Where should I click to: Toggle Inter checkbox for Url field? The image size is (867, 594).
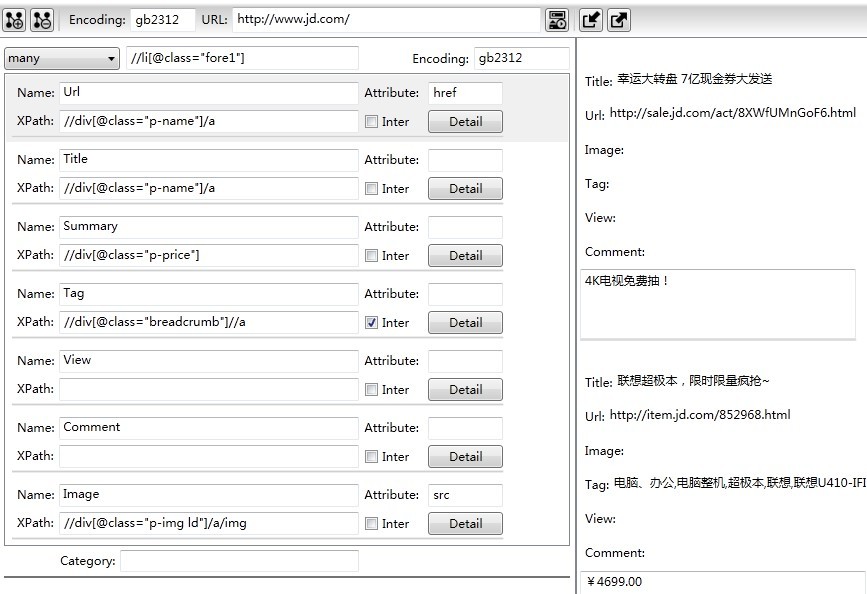[x=372, y=122]
